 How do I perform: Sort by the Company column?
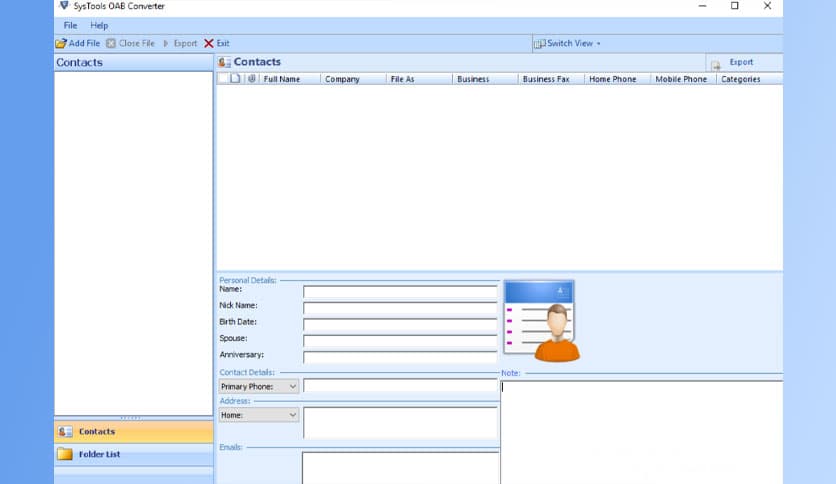coord(353,79)
